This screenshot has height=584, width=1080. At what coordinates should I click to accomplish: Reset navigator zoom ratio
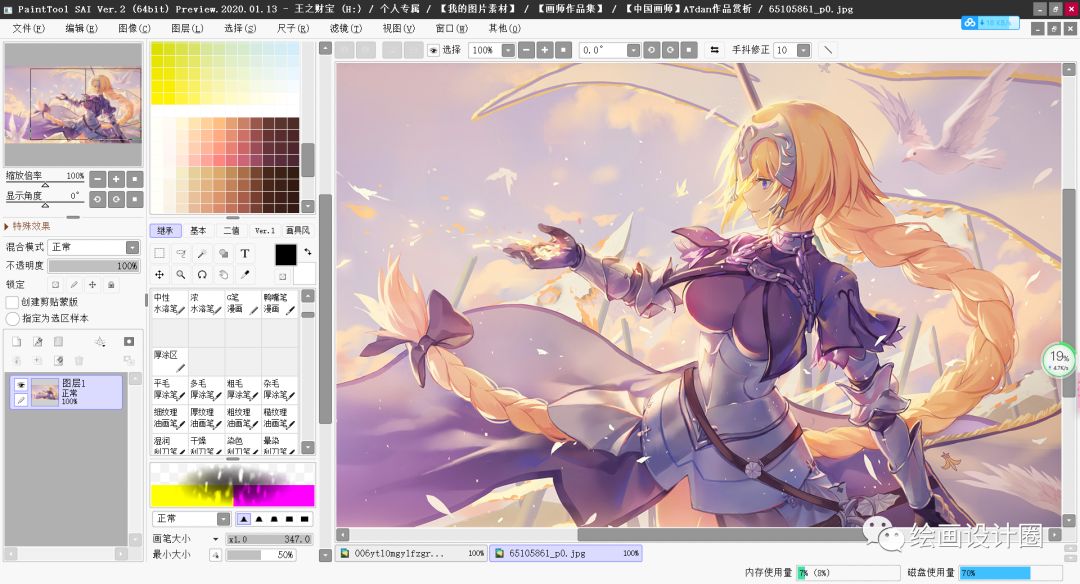point(135,179)
